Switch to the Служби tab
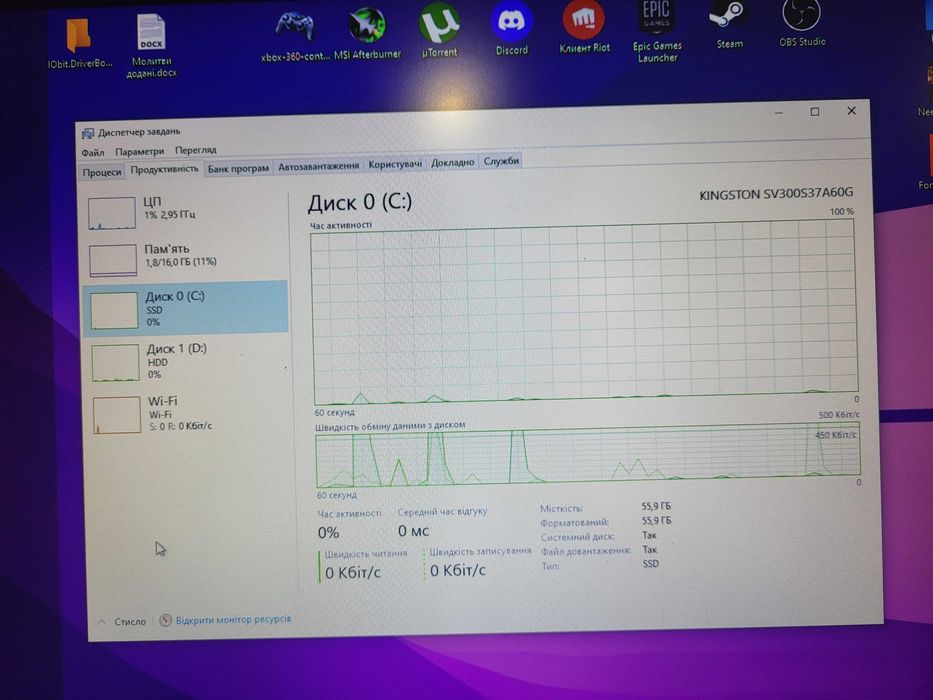Image resolution: width=933 pixels, height=700 pixels. pyautogui.click(x=501, y=161)
